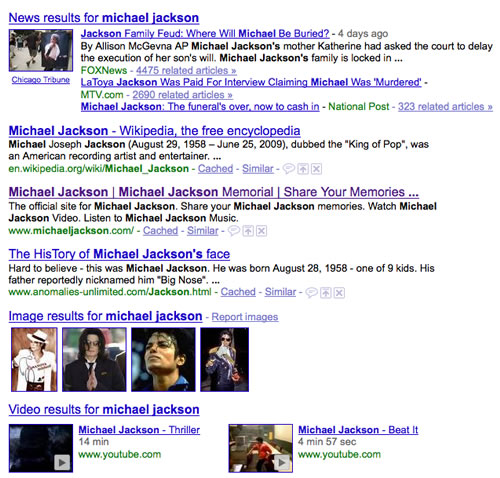Open Michael Jackson Memorial official site
The image size is (500, 478).
coord(213,192)
